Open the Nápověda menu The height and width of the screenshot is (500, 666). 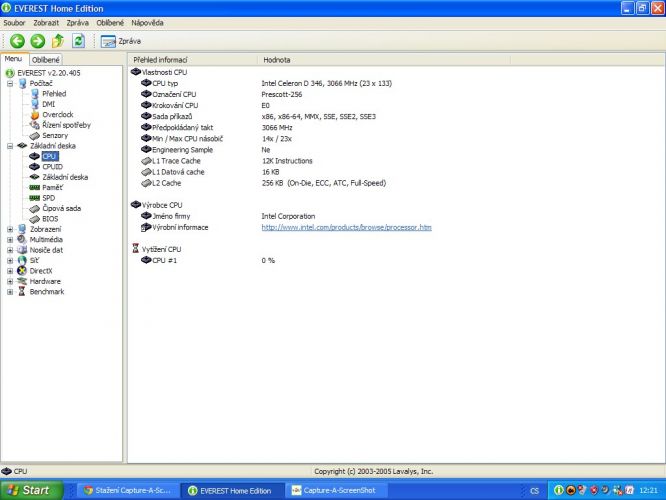point(147,23)
